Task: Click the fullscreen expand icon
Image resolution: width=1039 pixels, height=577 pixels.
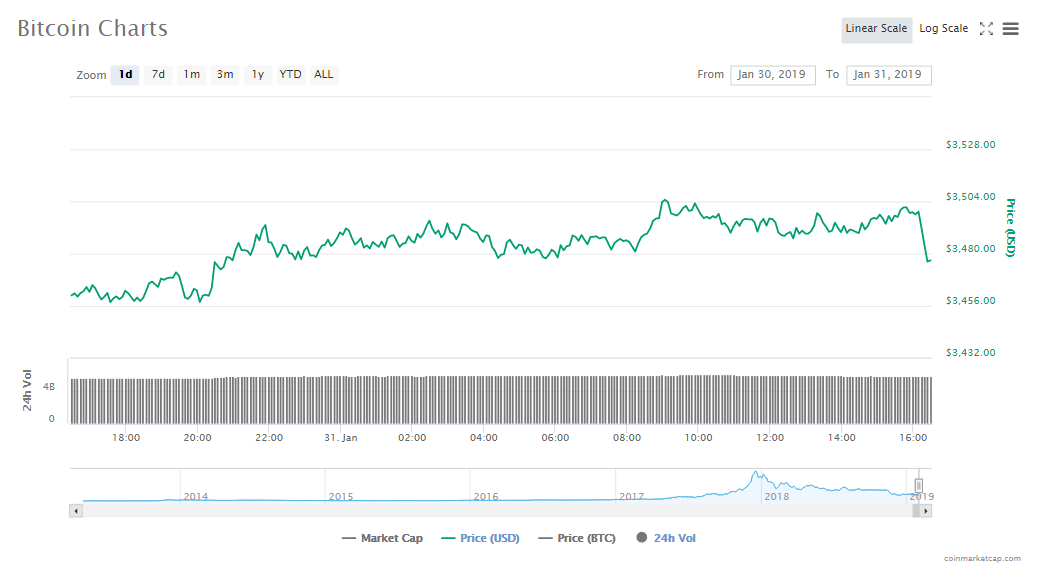Action: (x=986, y=29)
